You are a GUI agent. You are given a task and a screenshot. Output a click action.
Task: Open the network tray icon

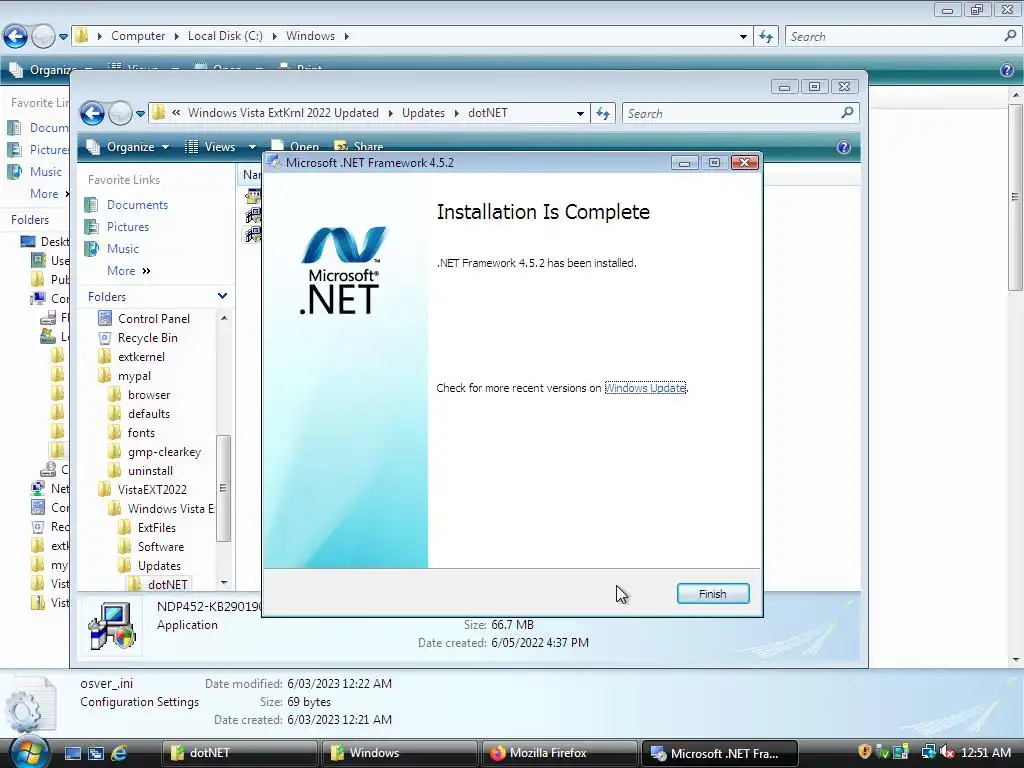click(x=928, y=752)
